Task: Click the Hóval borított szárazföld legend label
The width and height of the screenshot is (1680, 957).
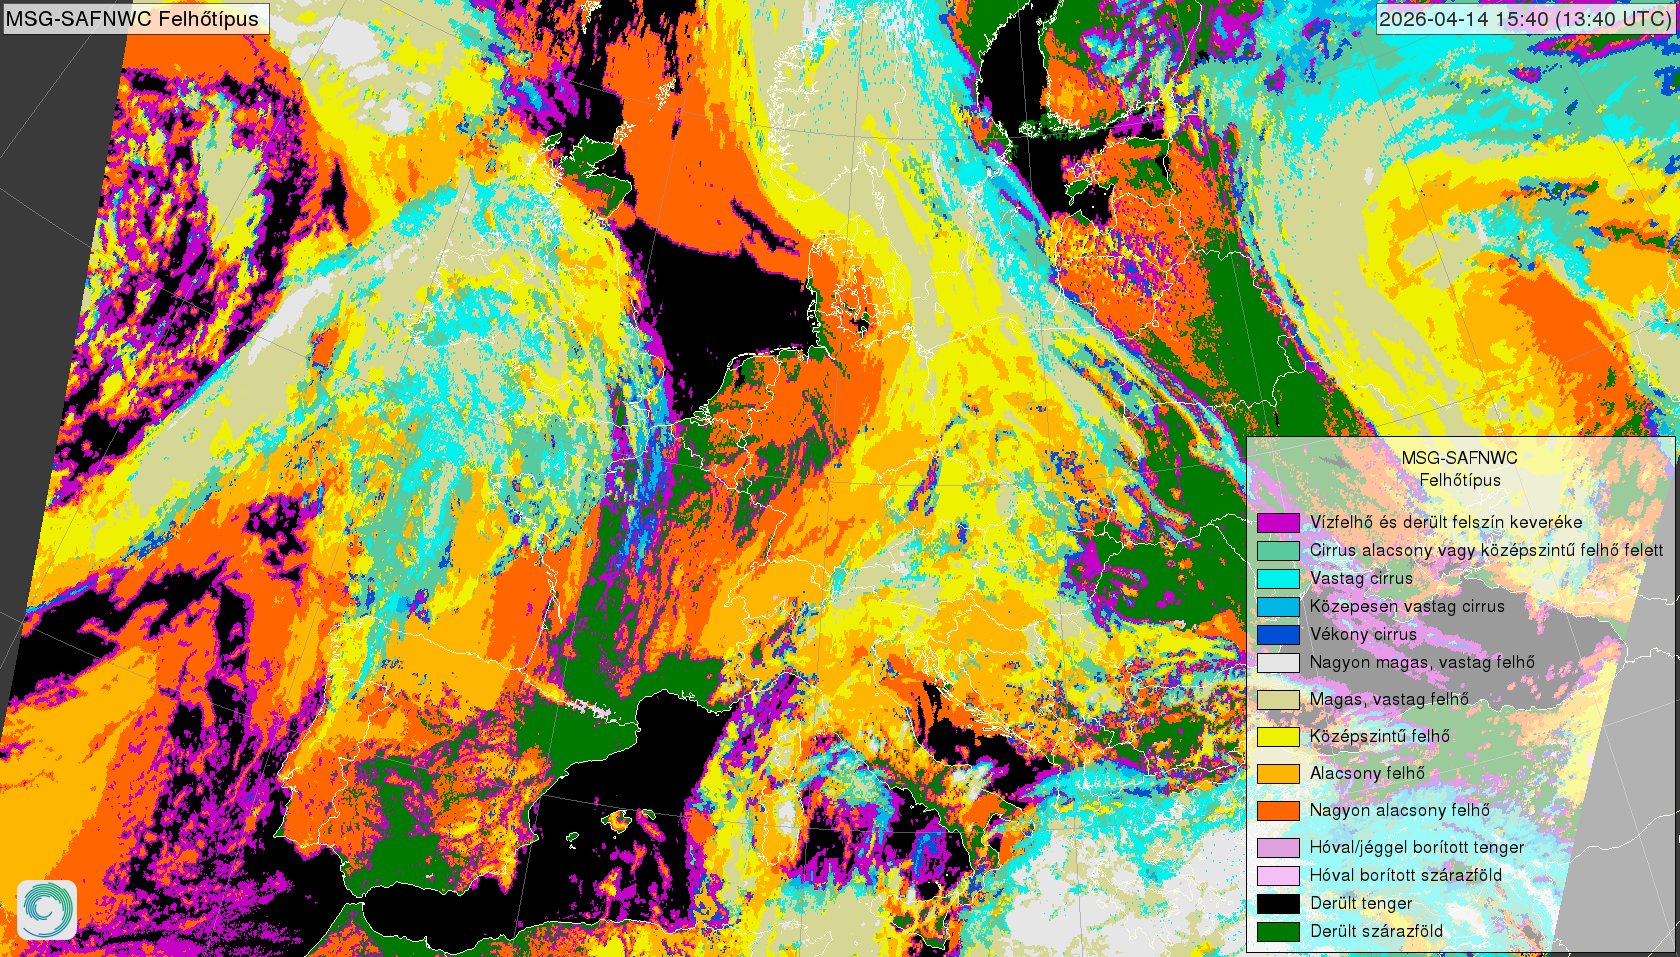Action: click(1405, 875)
